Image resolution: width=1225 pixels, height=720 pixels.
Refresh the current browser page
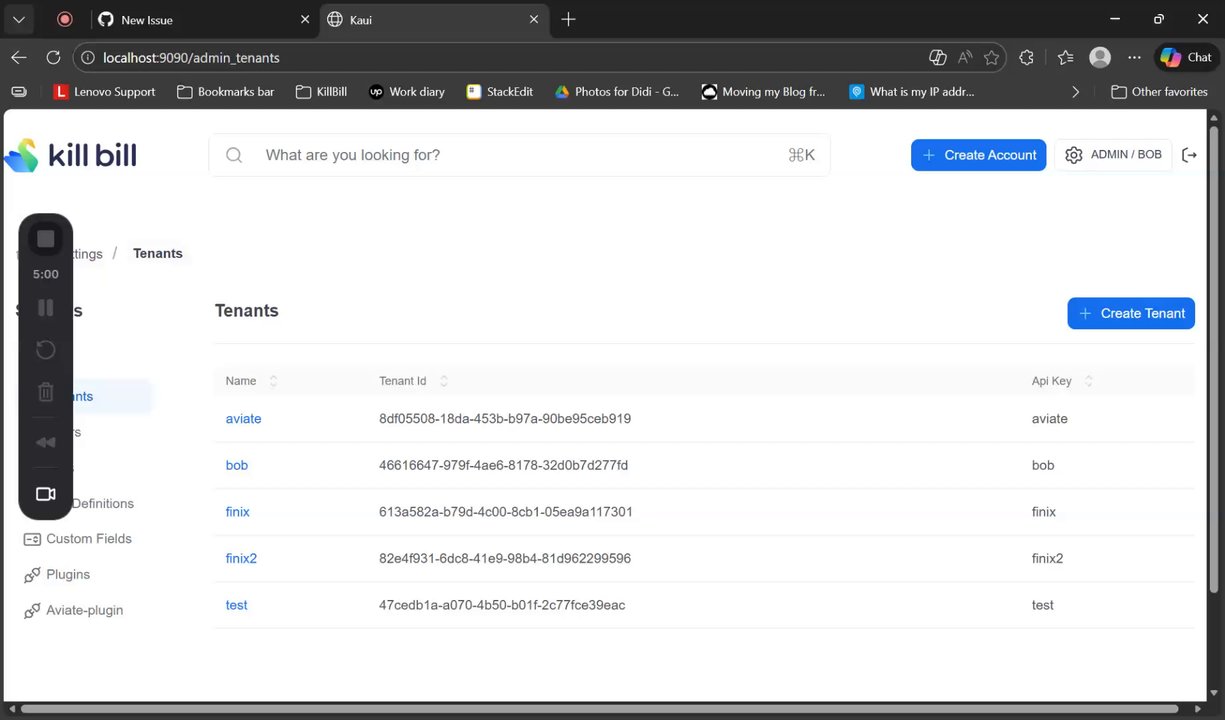tap(53, 58)
